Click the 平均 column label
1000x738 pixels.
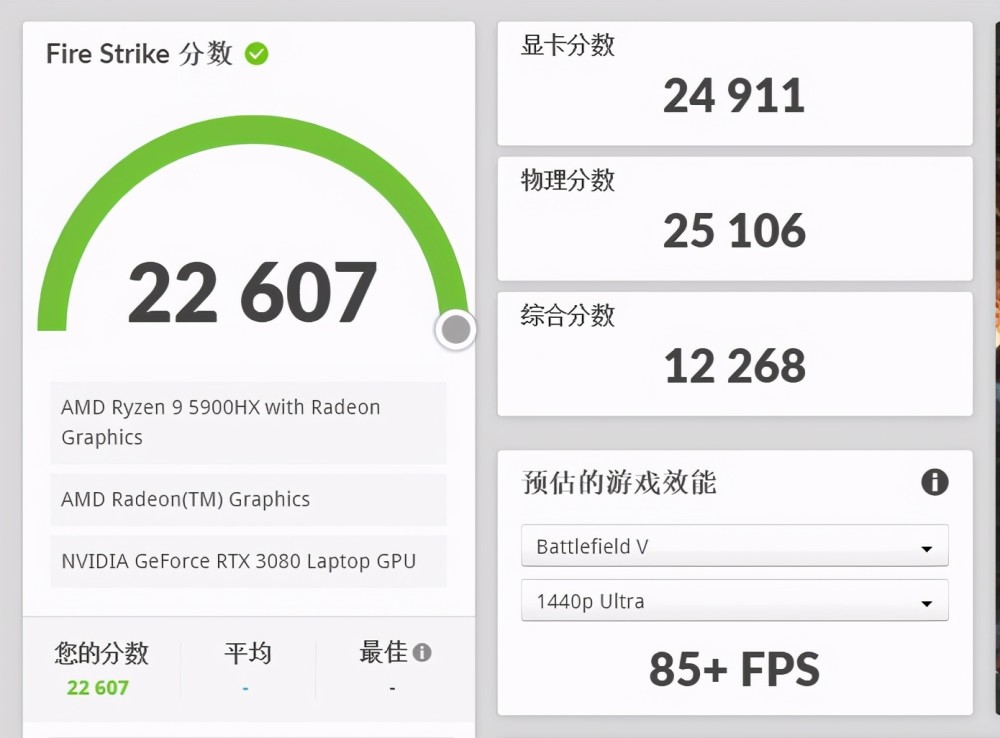[248, 653]
